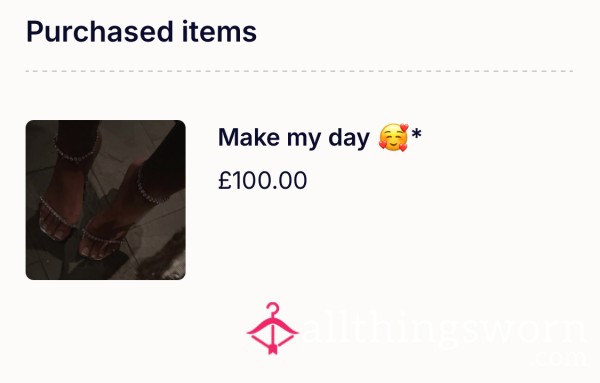Select the word "my" in the title
The height and width of the screenshot is (383, 600).
[x=304, y=140]
